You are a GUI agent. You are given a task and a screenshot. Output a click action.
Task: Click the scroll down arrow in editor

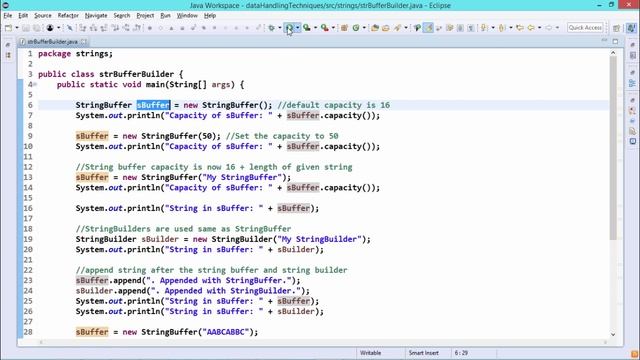click(613, 334)
